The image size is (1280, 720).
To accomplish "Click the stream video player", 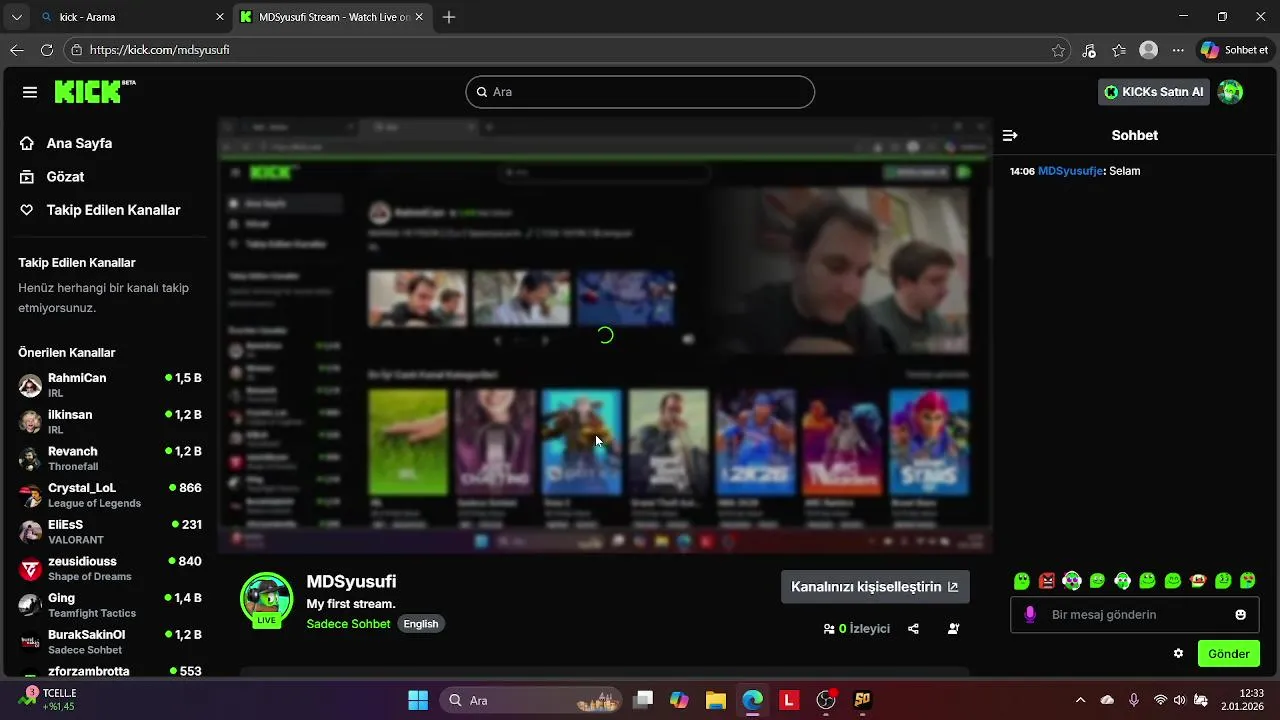I will pos(605,335).
